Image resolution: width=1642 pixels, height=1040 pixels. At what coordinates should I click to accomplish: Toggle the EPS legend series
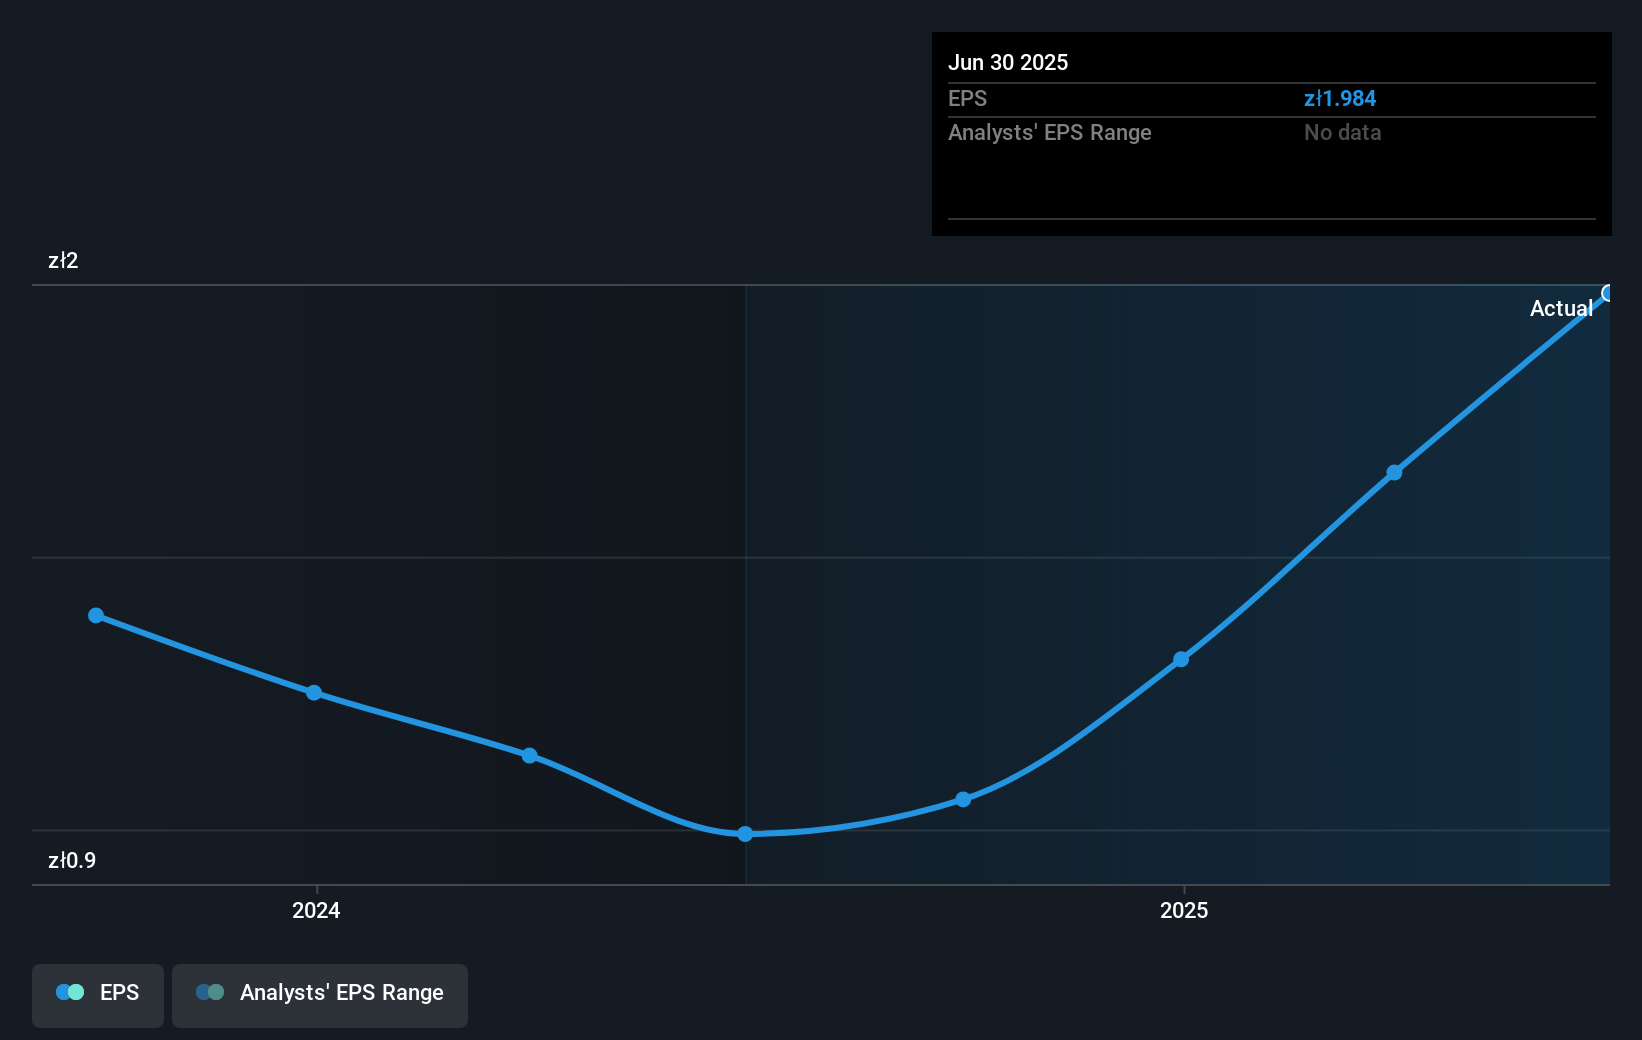98,995
